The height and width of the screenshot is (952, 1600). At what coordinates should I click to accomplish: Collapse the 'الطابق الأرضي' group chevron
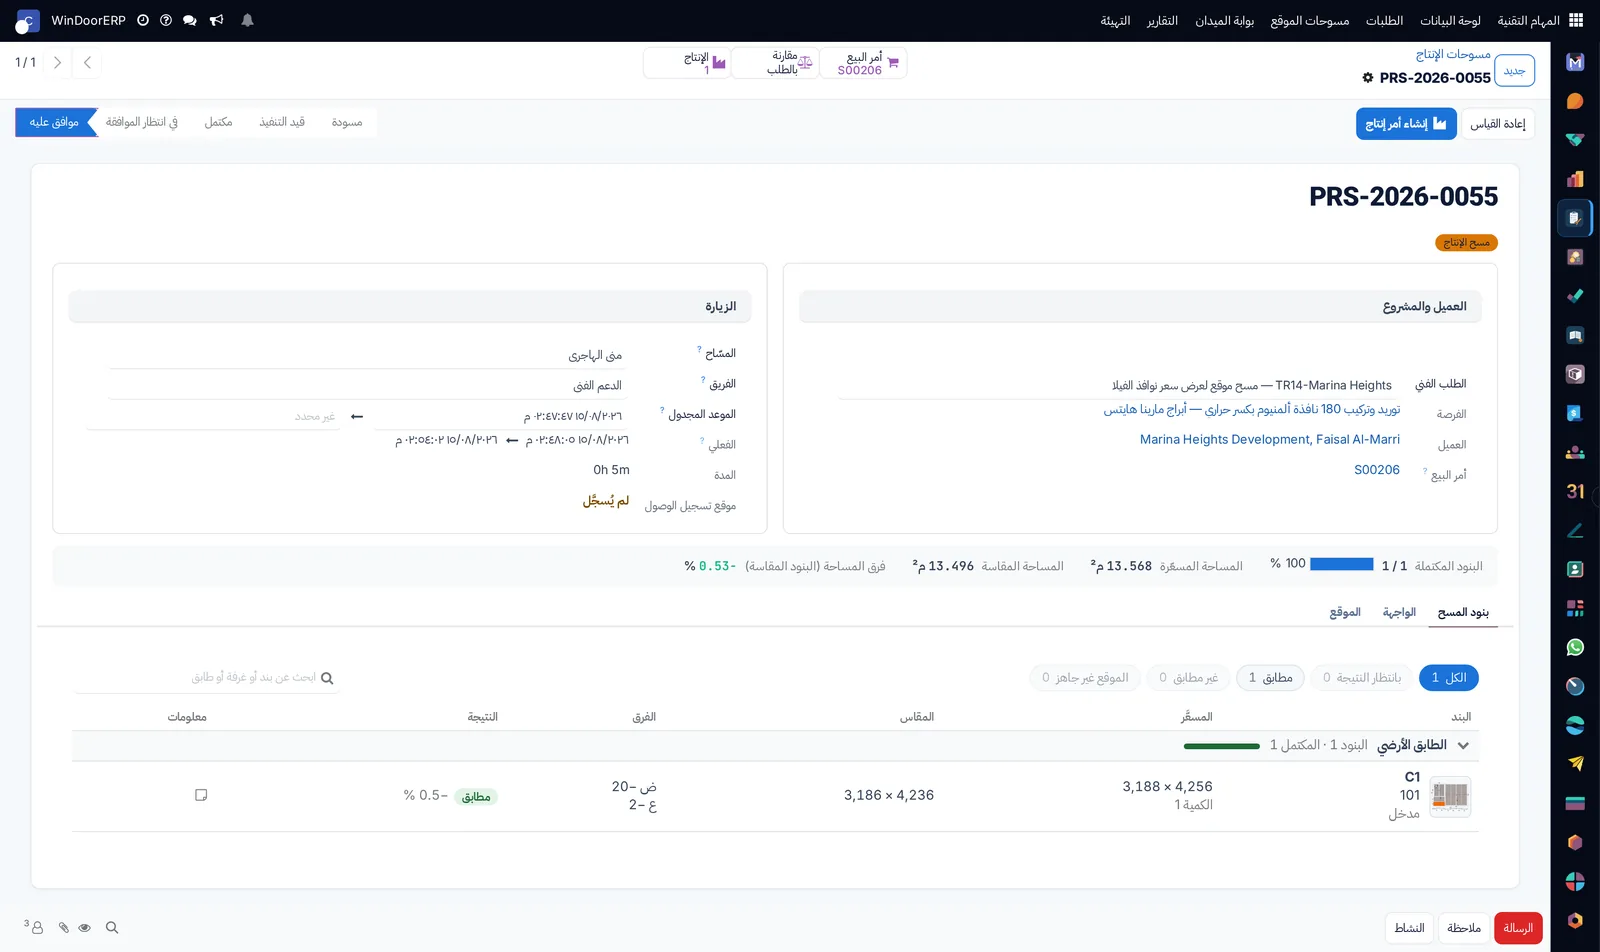1463,746
